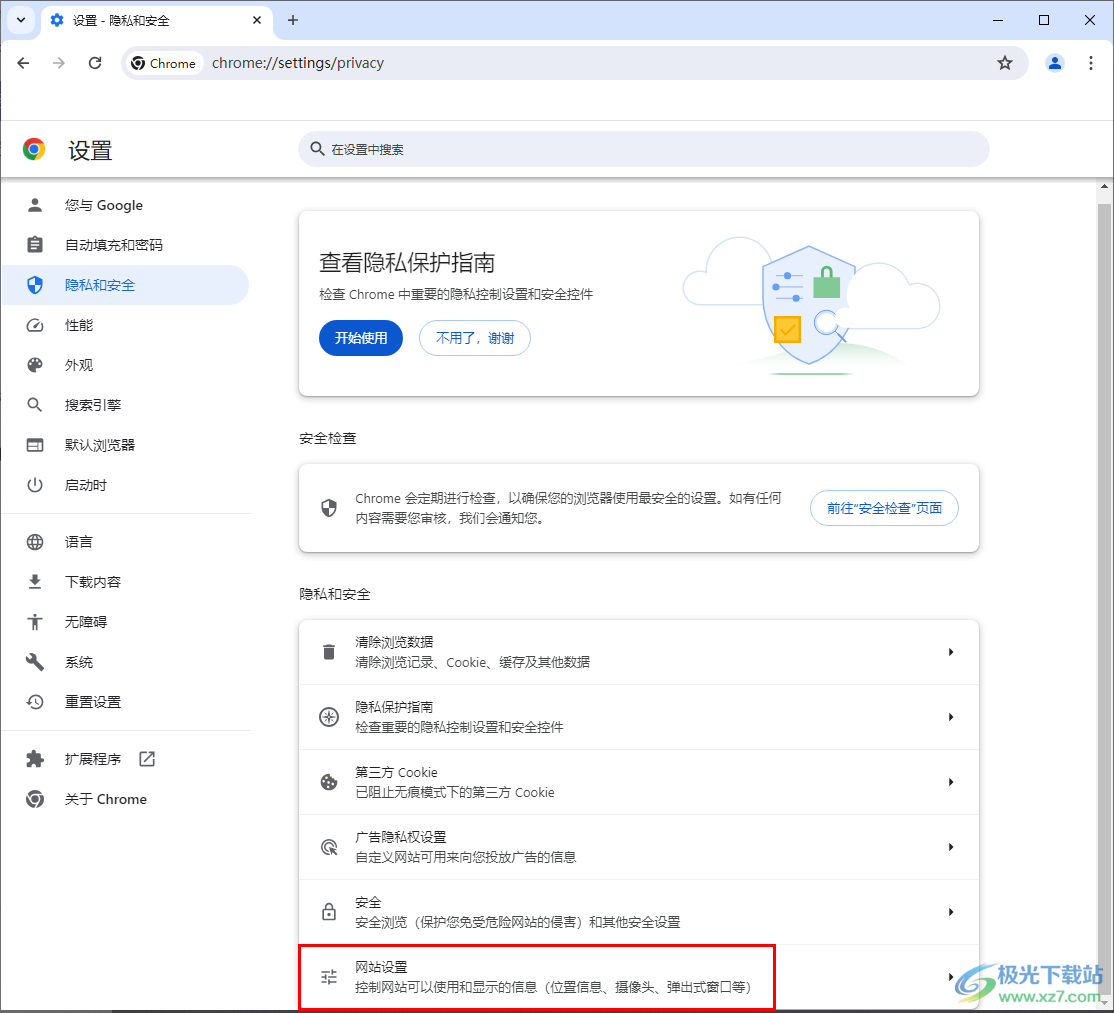
Task: Expand 清除浏览数据 via its arrow
Action: 951,652
